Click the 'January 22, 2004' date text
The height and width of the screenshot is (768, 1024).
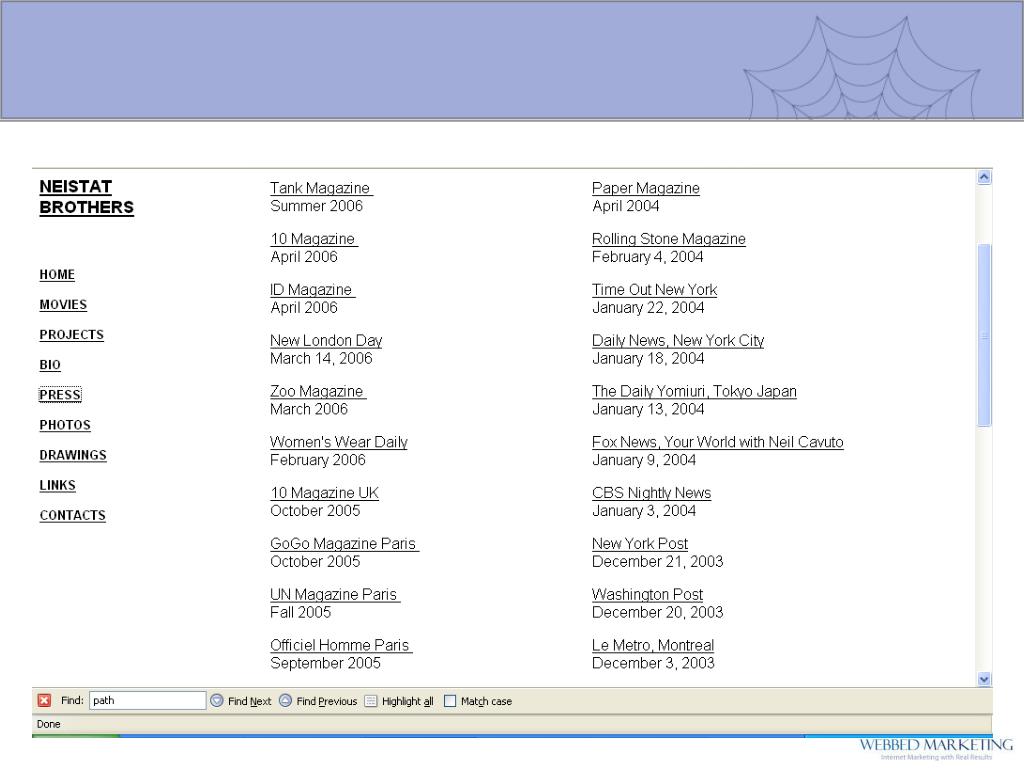pos(648,308)
